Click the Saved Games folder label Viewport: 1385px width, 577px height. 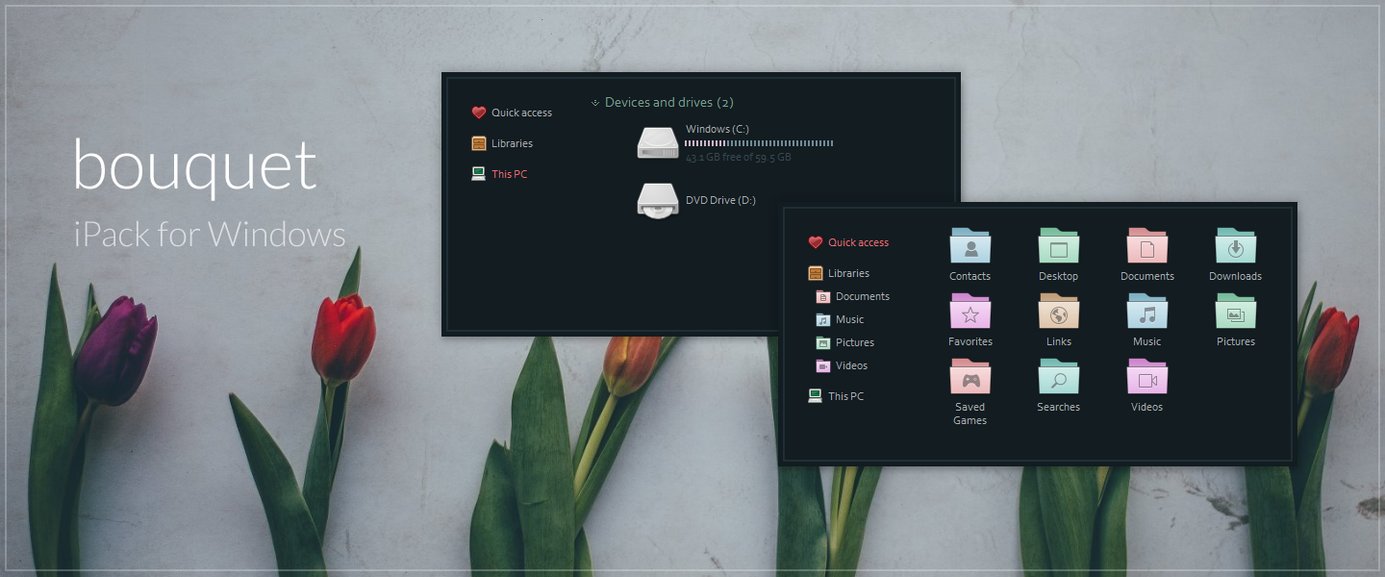pyautogui.click(x=970, y=414)
